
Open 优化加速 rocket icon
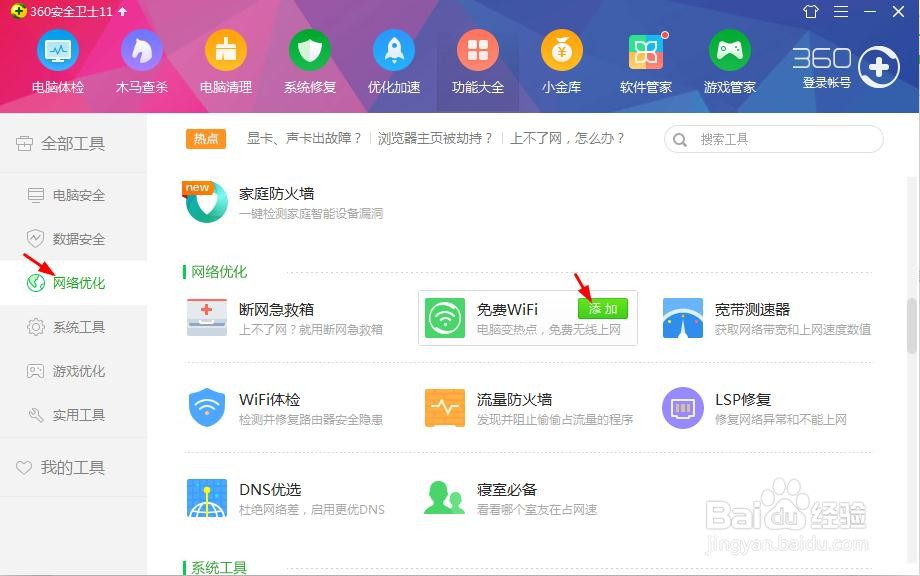[394, 50]
